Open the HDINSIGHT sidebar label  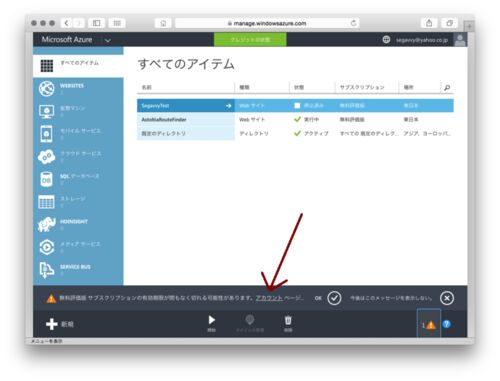click(x=74, y=222)
